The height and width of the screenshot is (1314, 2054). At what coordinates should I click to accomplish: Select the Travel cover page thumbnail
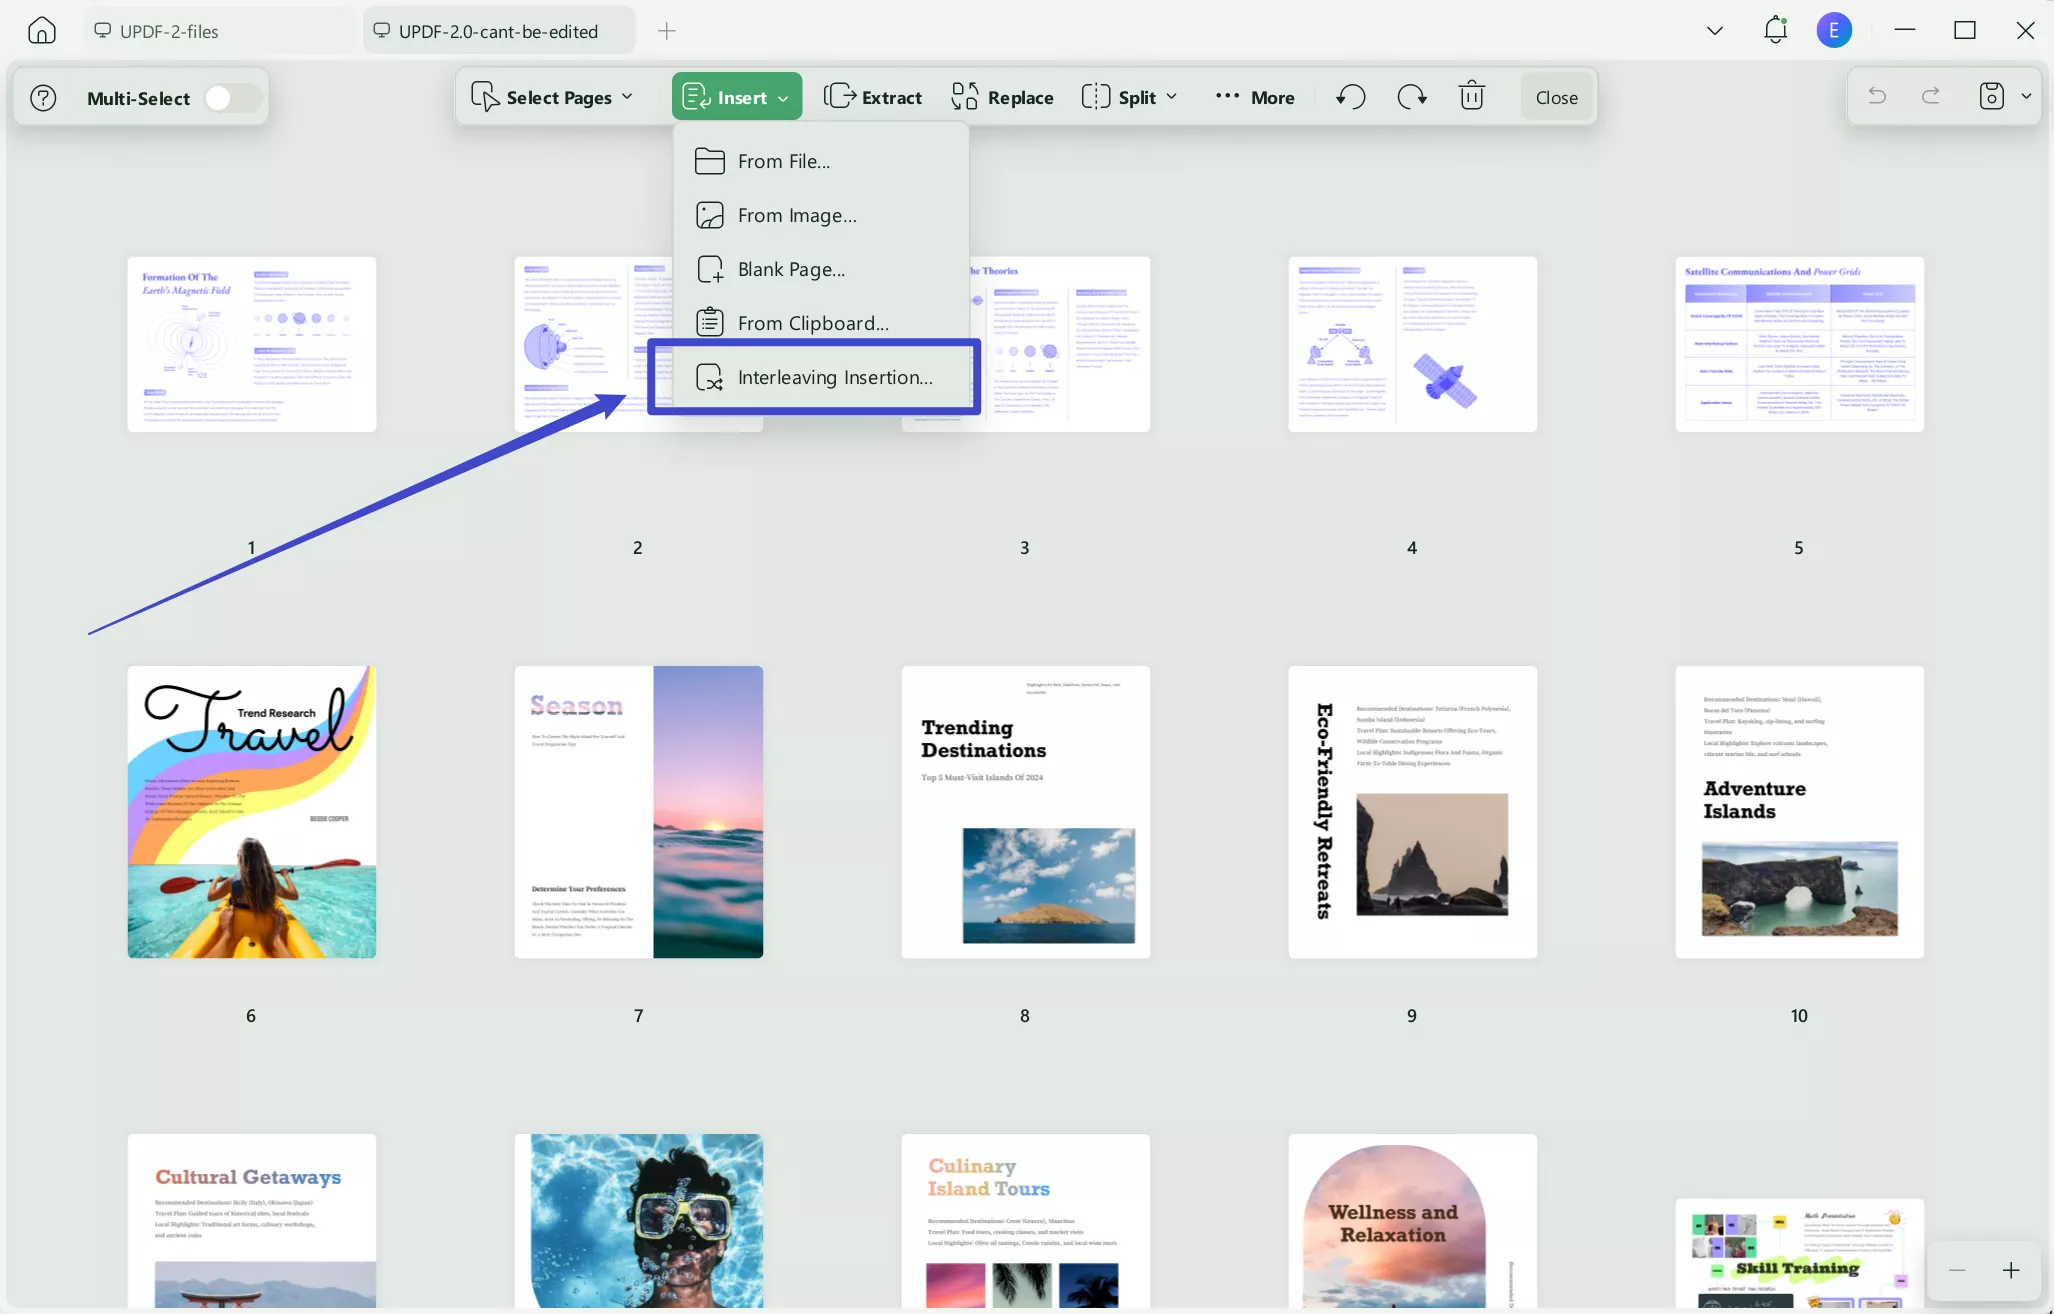252,812
